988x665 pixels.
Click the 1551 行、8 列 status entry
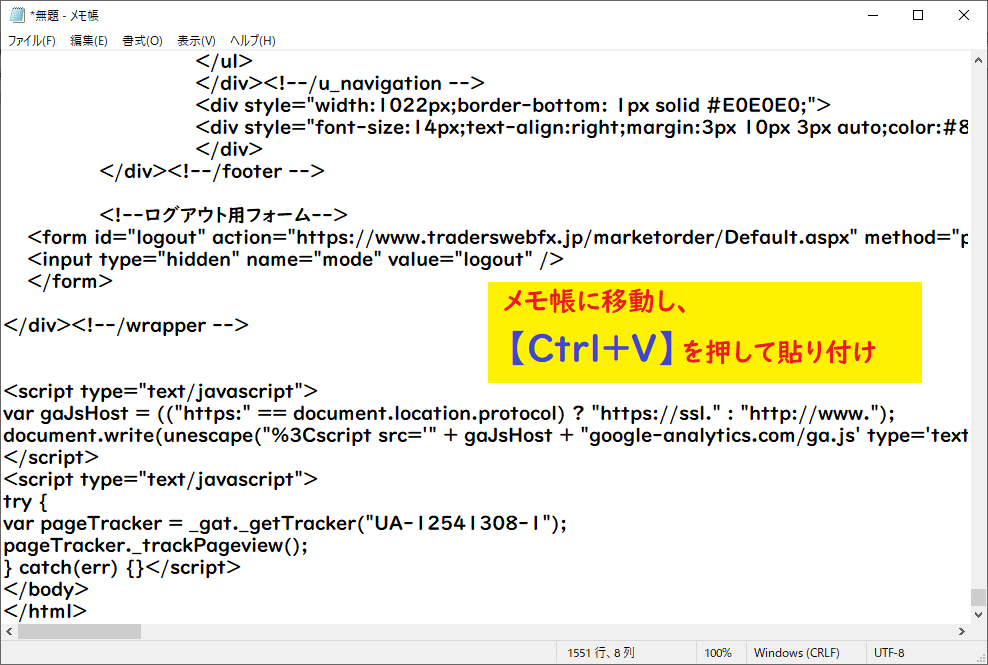[x=600, y=653]
